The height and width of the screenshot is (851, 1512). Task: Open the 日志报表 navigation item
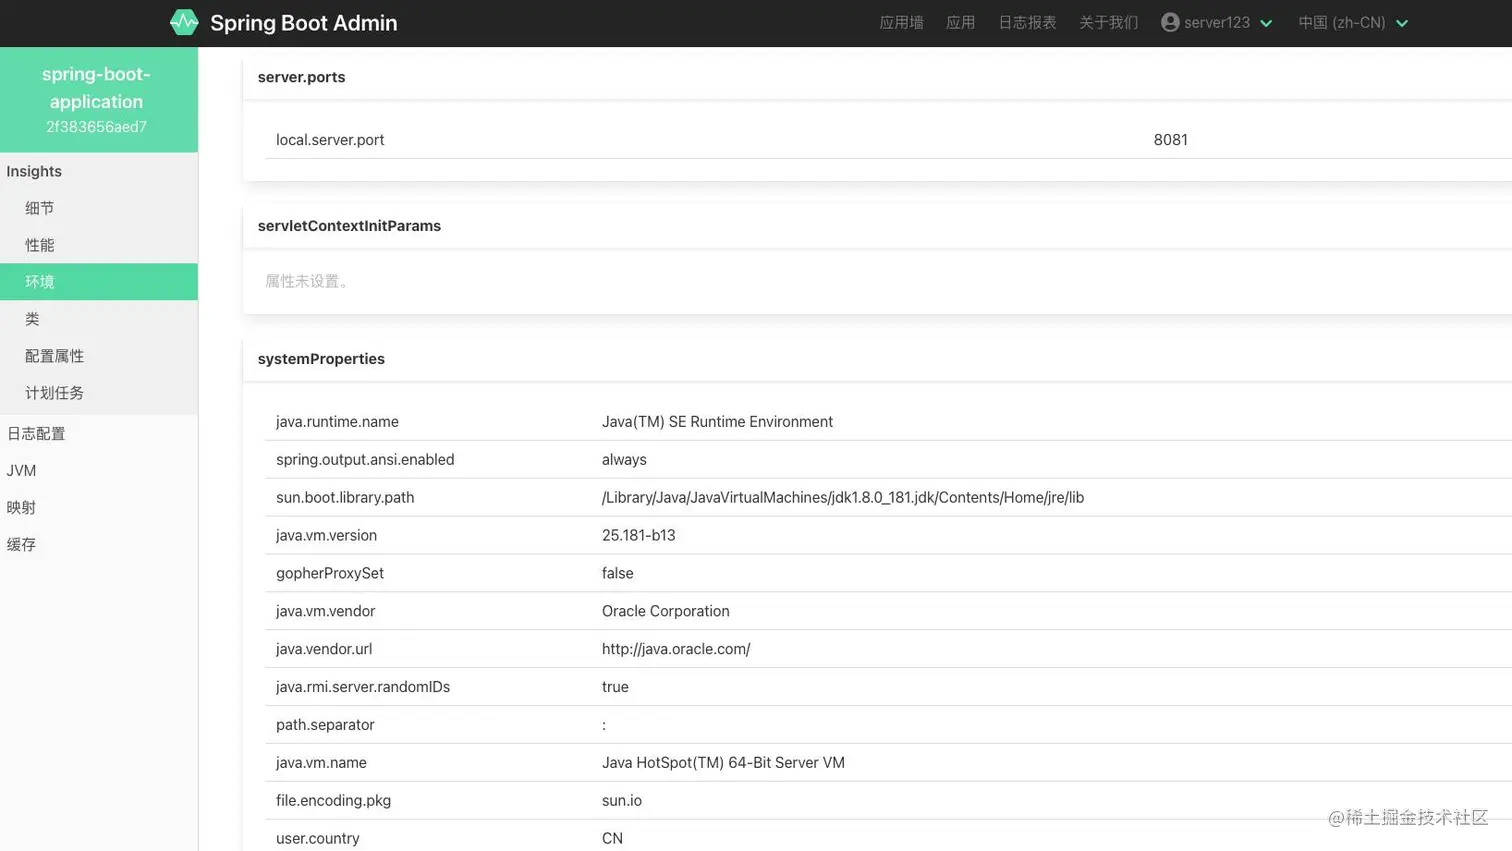point(1027,22)
